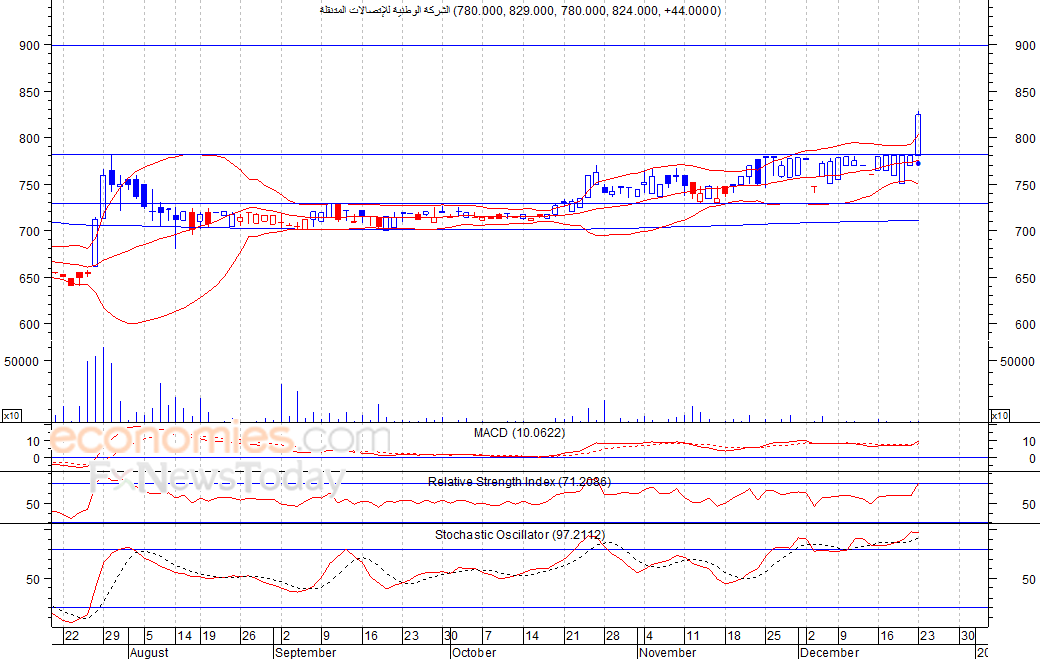
Task: Click the December 23 date label
Action: pos(927,636)
